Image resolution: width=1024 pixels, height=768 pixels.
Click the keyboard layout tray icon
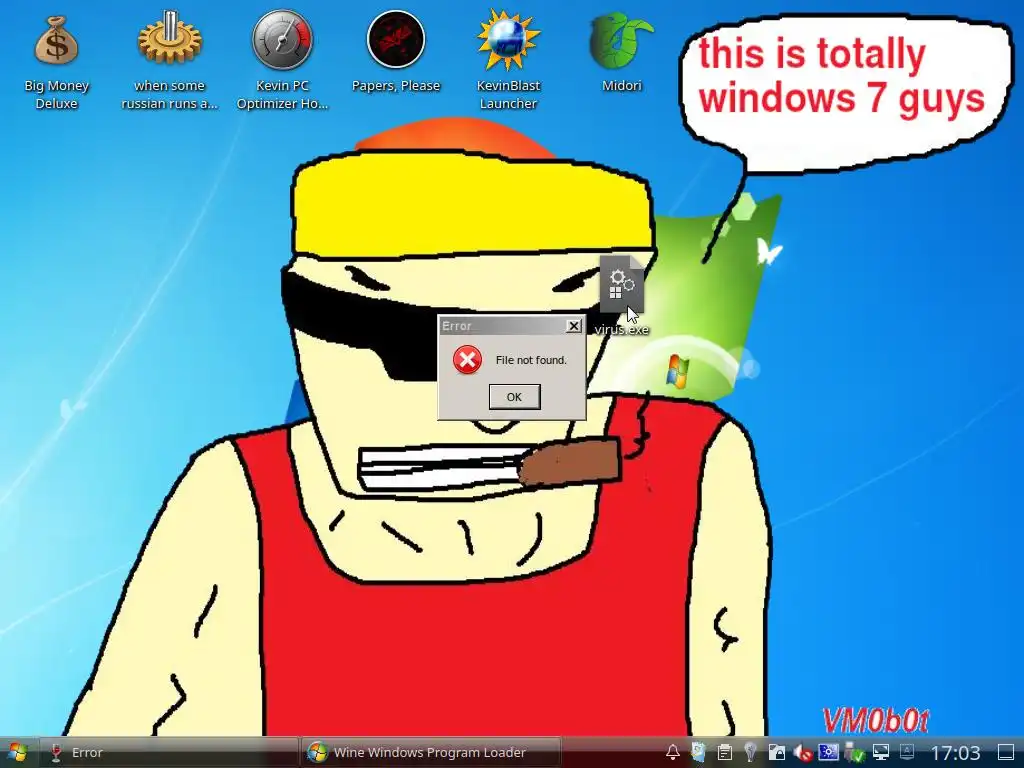[907, 752]
